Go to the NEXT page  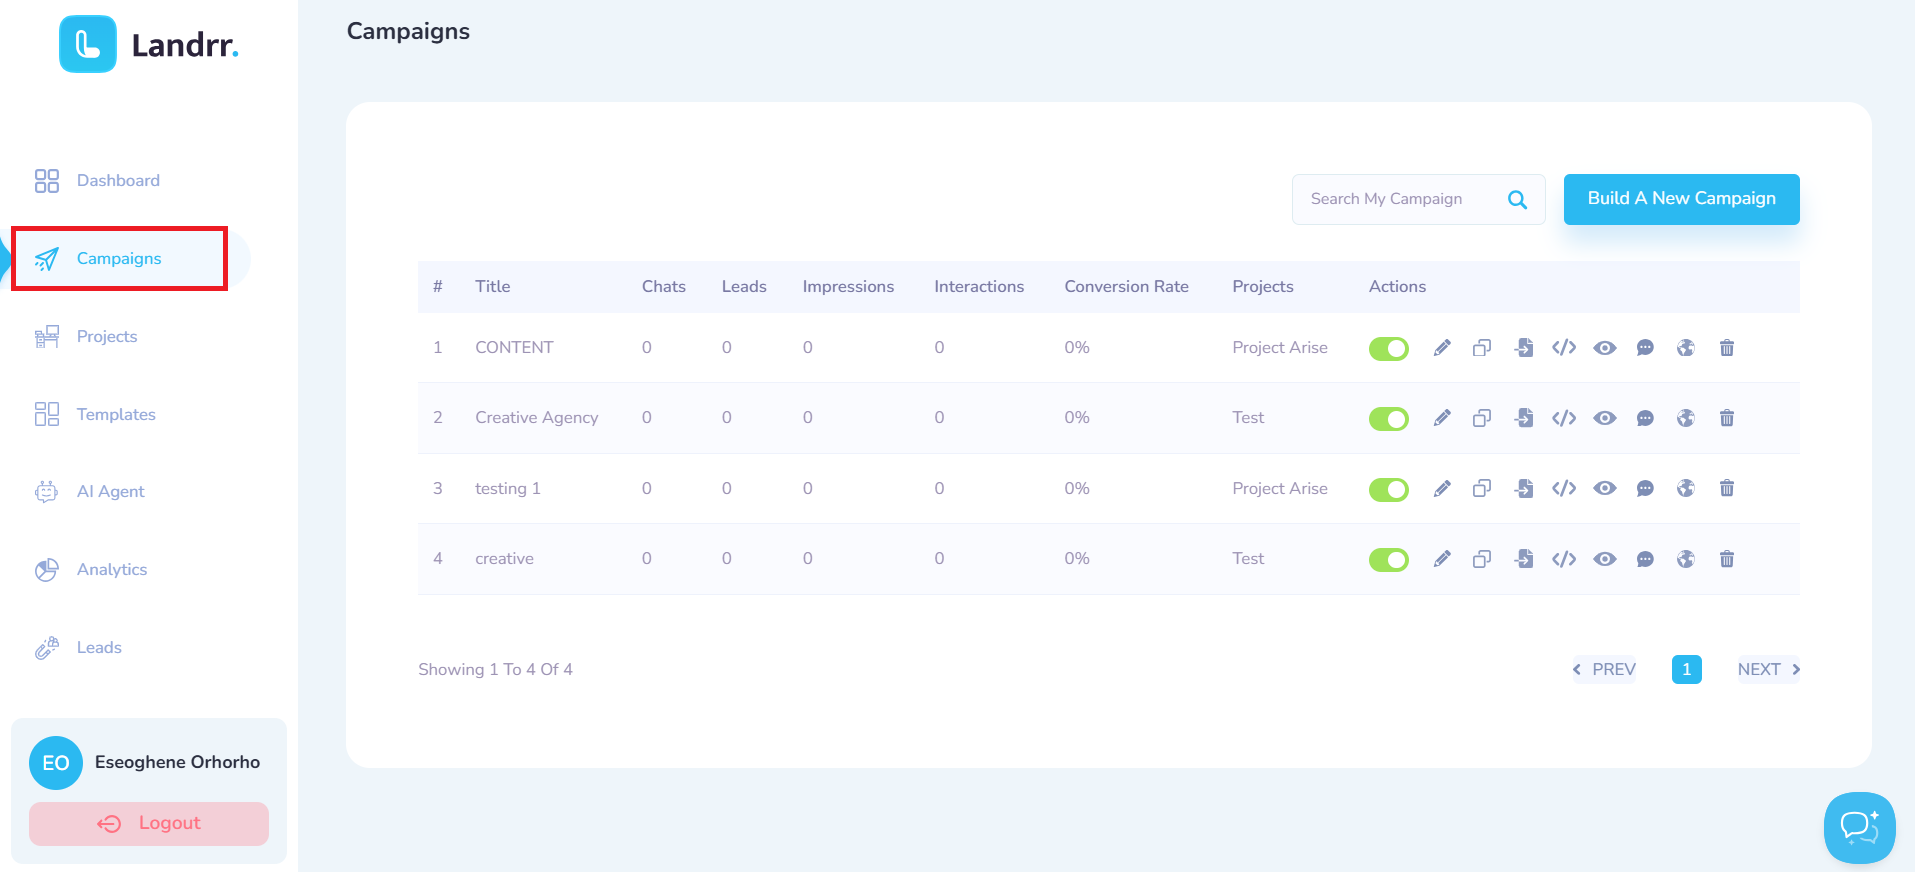click(x=1768, y=669)
